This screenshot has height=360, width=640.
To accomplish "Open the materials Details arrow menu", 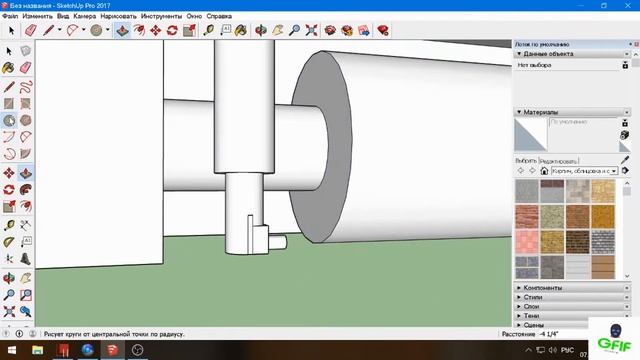I will (625, 171).
